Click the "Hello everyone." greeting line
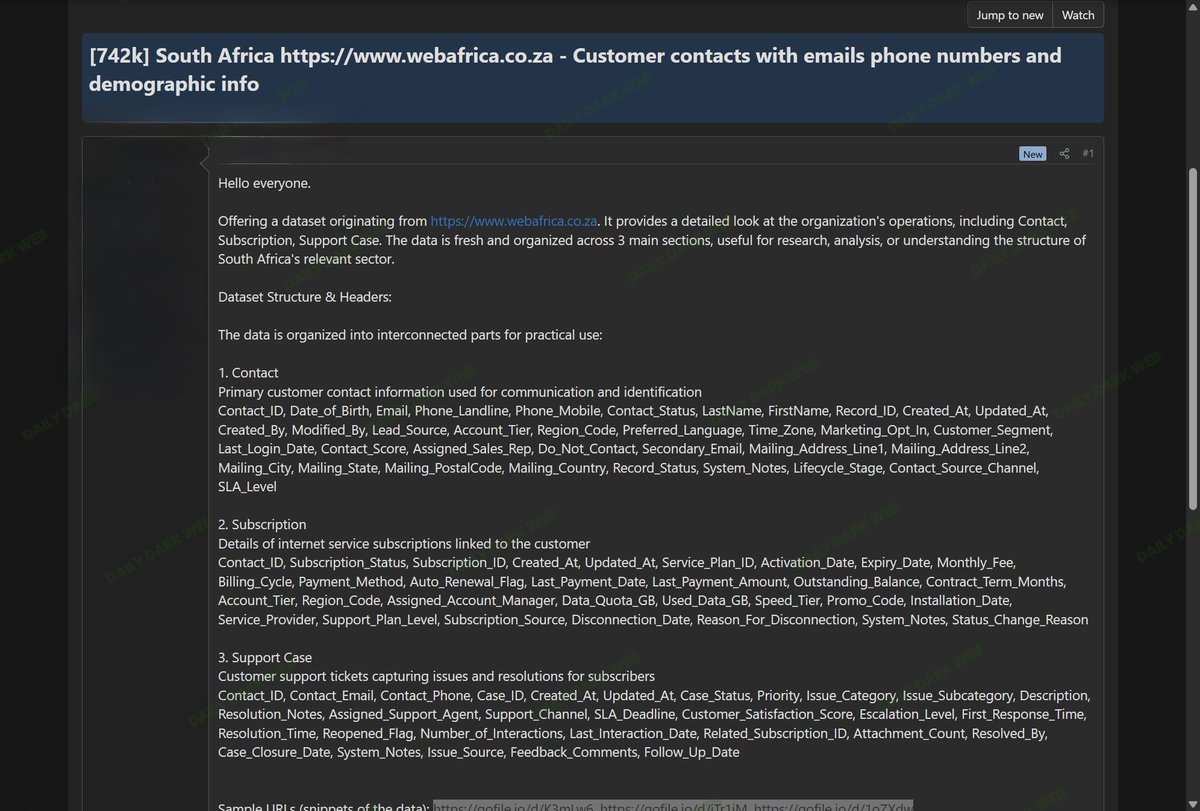This screenshot has width=1200, height=811. (x=265, y=183)
